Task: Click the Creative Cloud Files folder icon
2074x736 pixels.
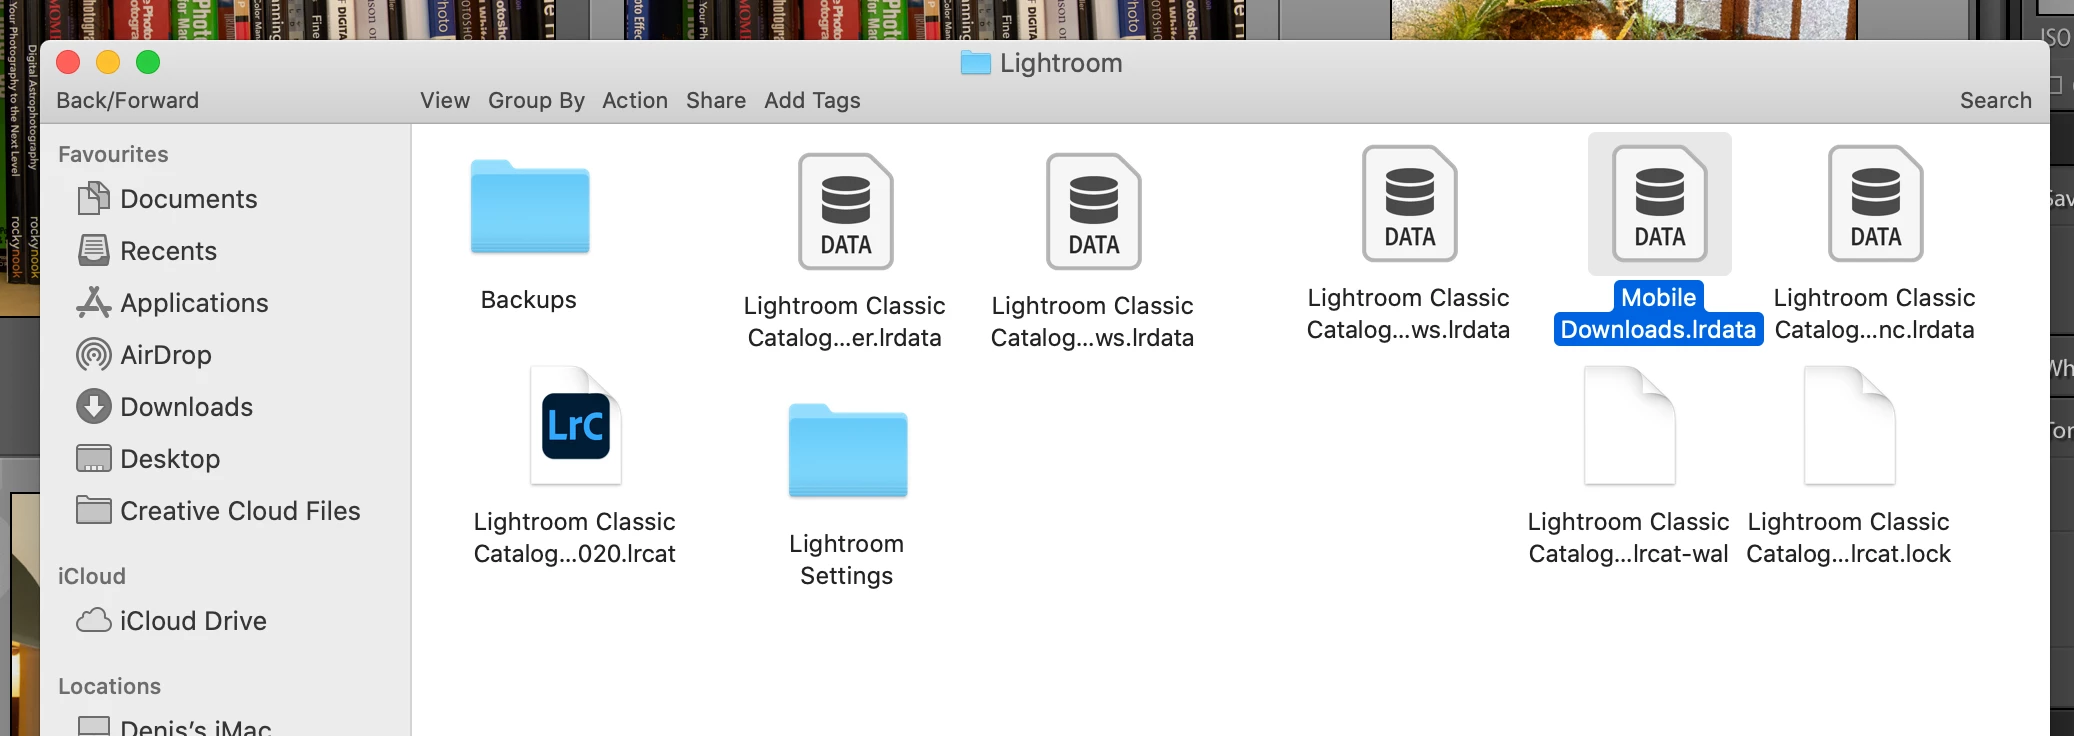Action: point(94,511)
